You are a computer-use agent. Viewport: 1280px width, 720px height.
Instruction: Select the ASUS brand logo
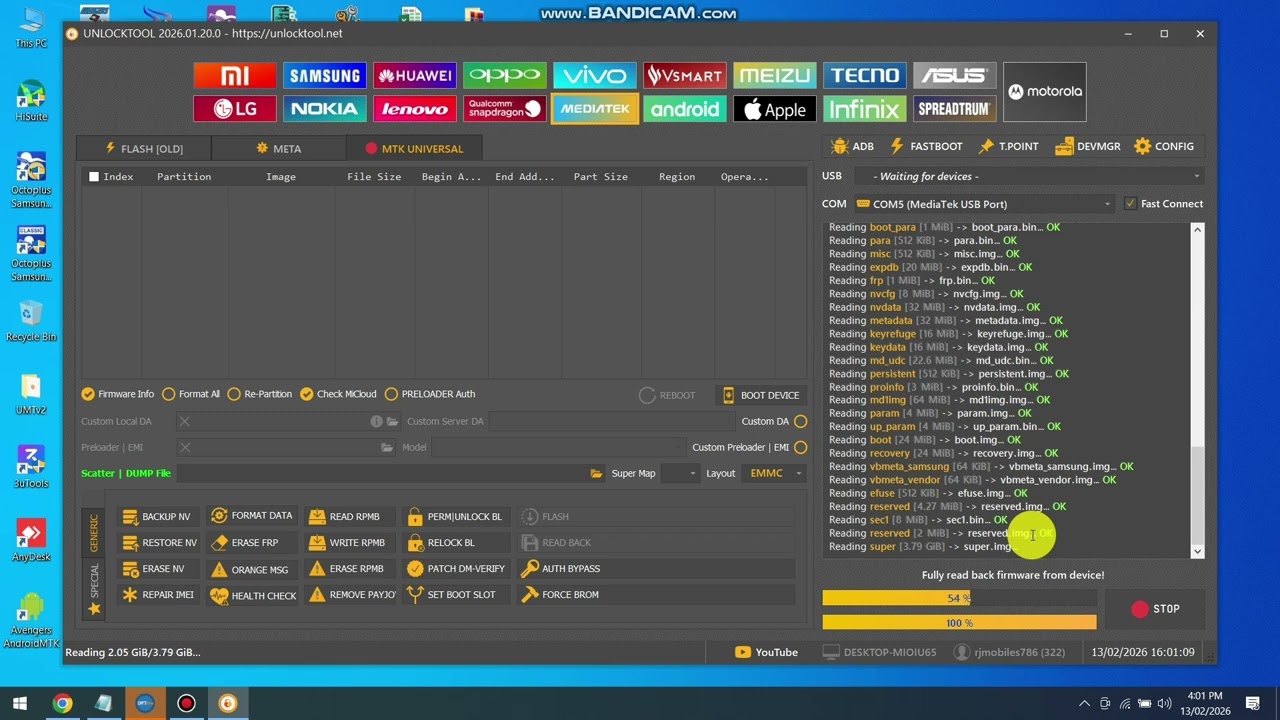[x=954, y=76]
